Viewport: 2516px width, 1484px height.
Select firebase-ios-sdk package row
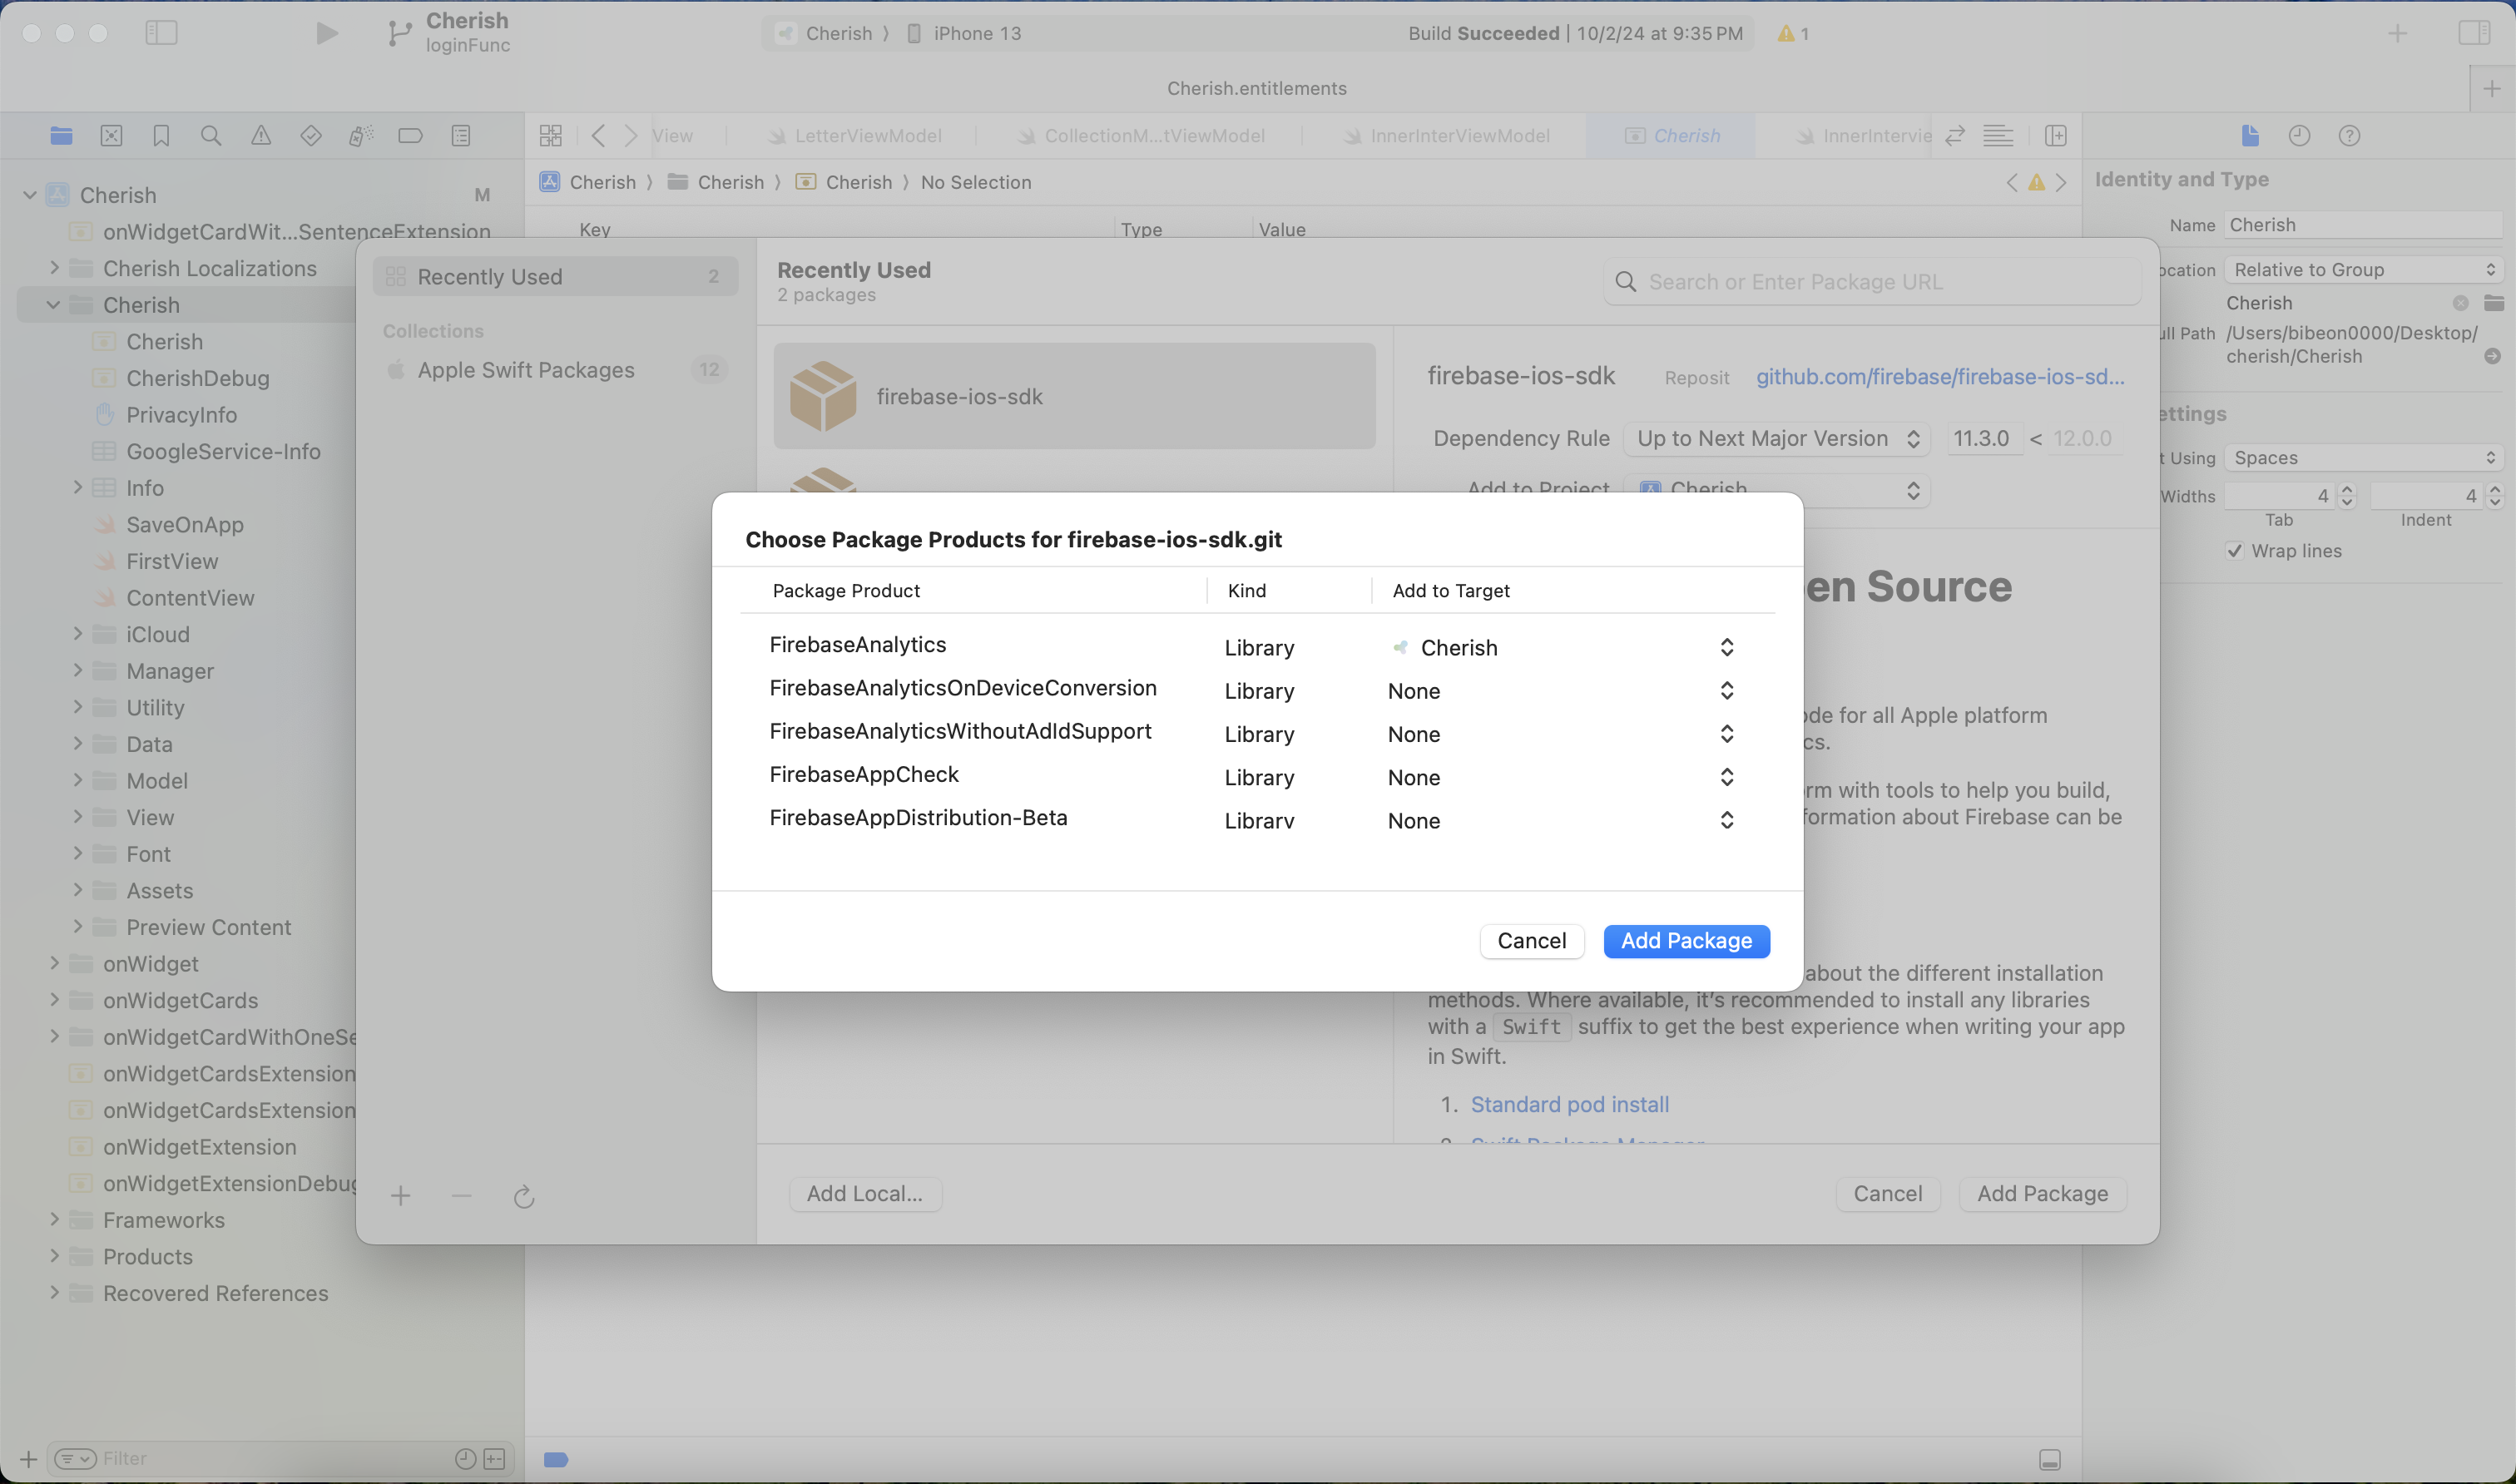(1074, 397)
